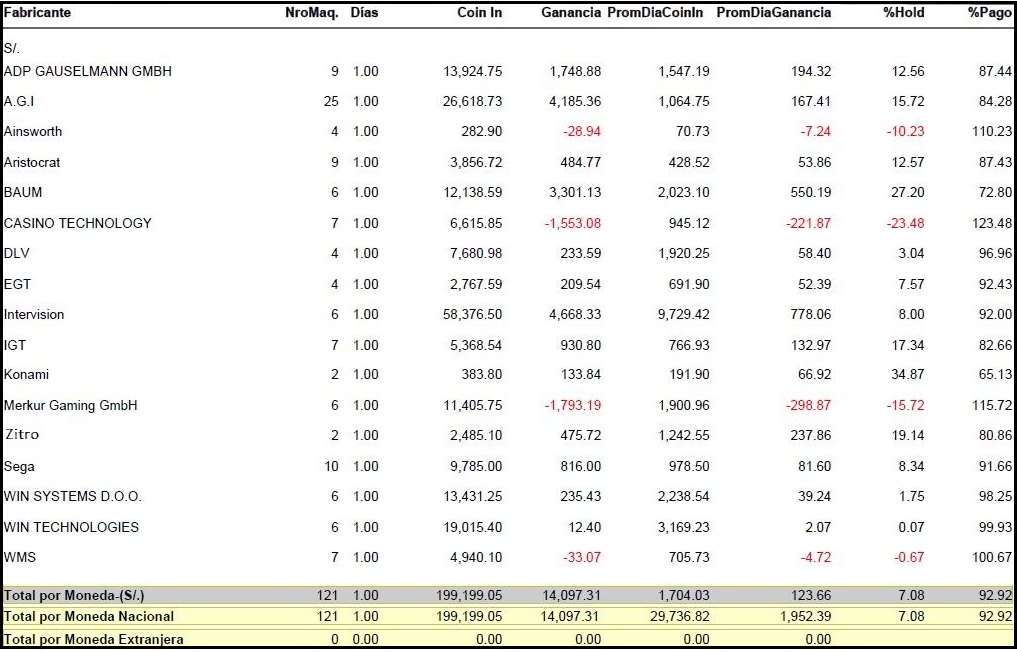1017x652 pixels.
Task: Click the CASINO TECHNOLOGY manufacturer name
Action: pyautogui.click(x=78, y=223)
